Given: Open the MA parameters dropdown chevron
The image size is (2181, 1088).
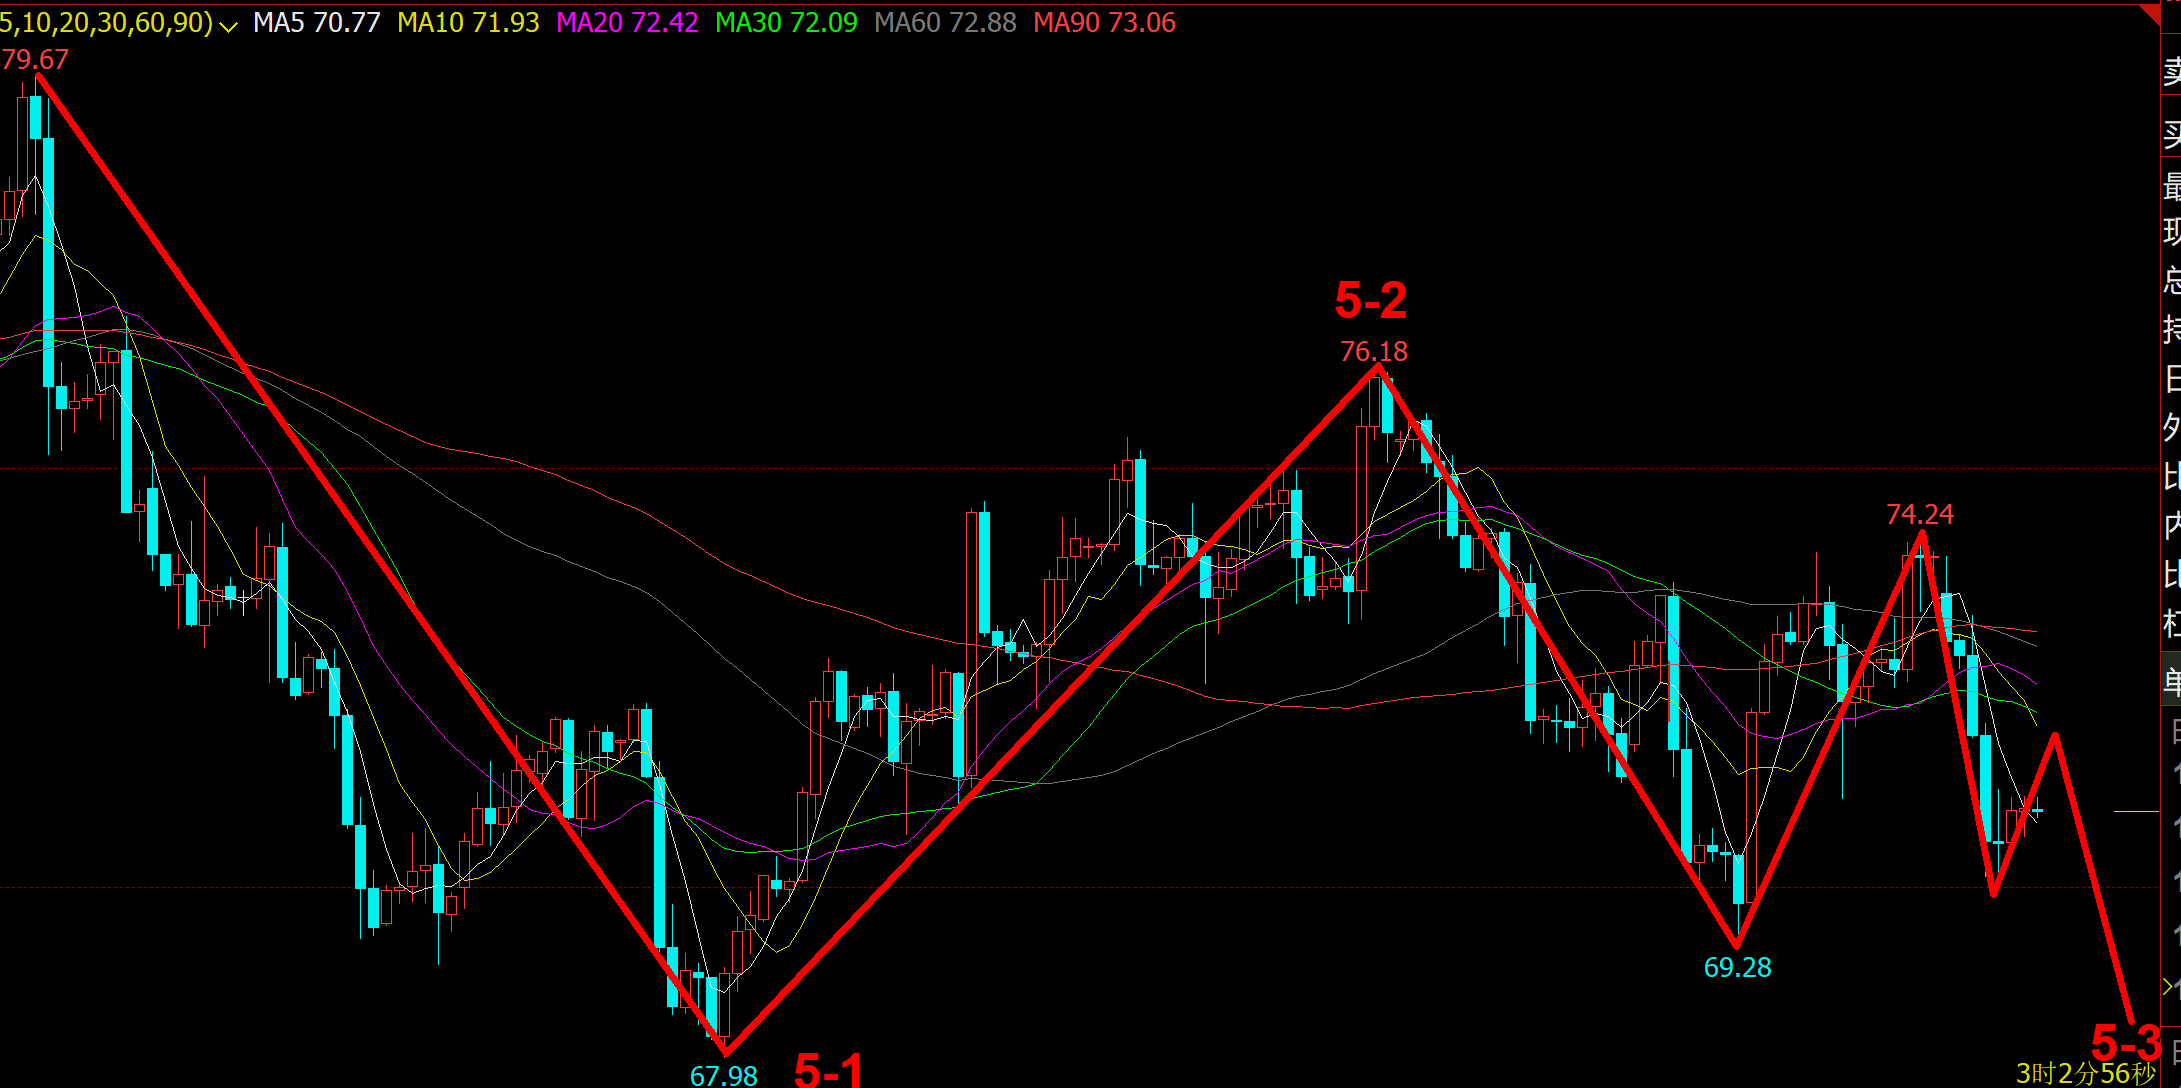Looking at the screenshot, I should pos(228,25).
